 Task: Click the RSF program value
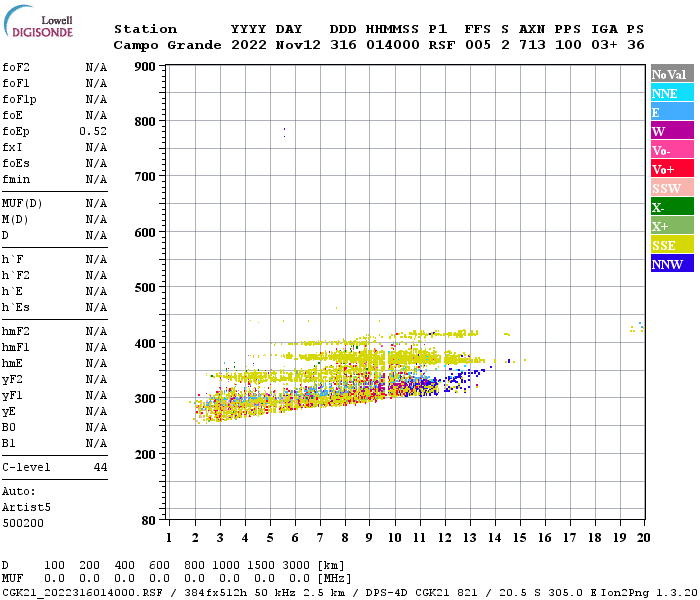442,45
